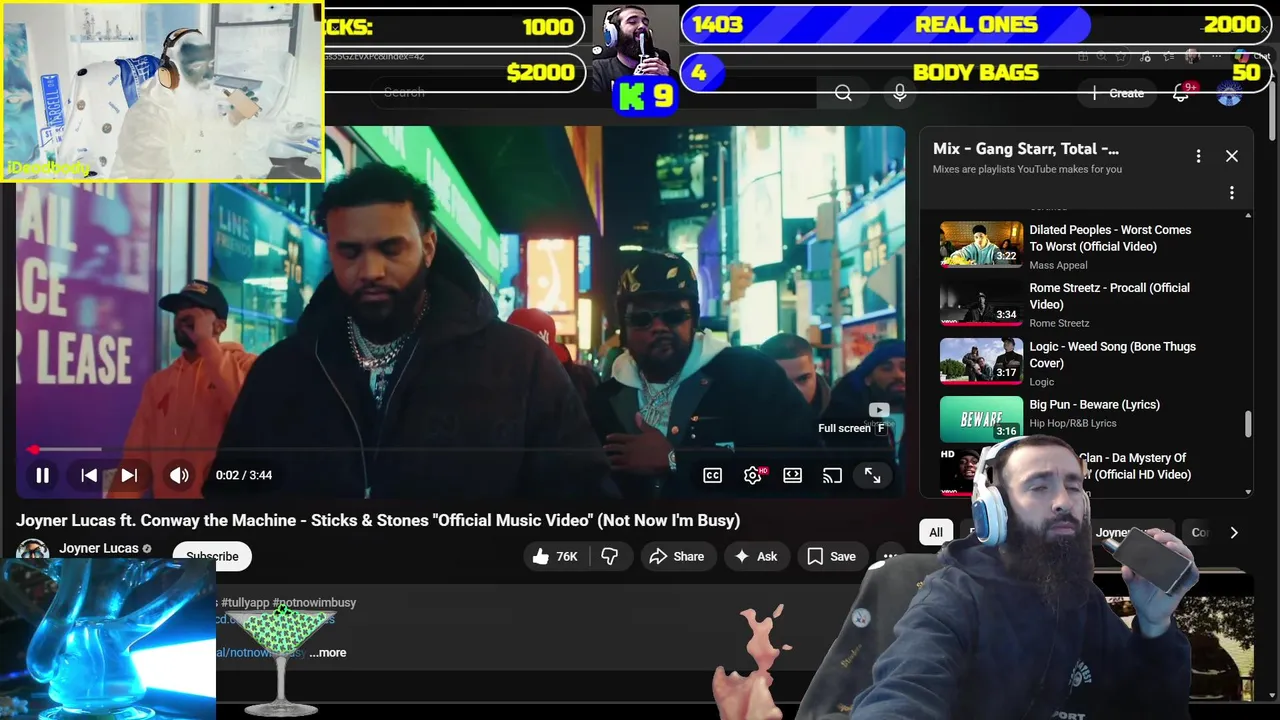Open the account avatar menu
This screenshot has width=1280, height=720.
(1230, 93)
